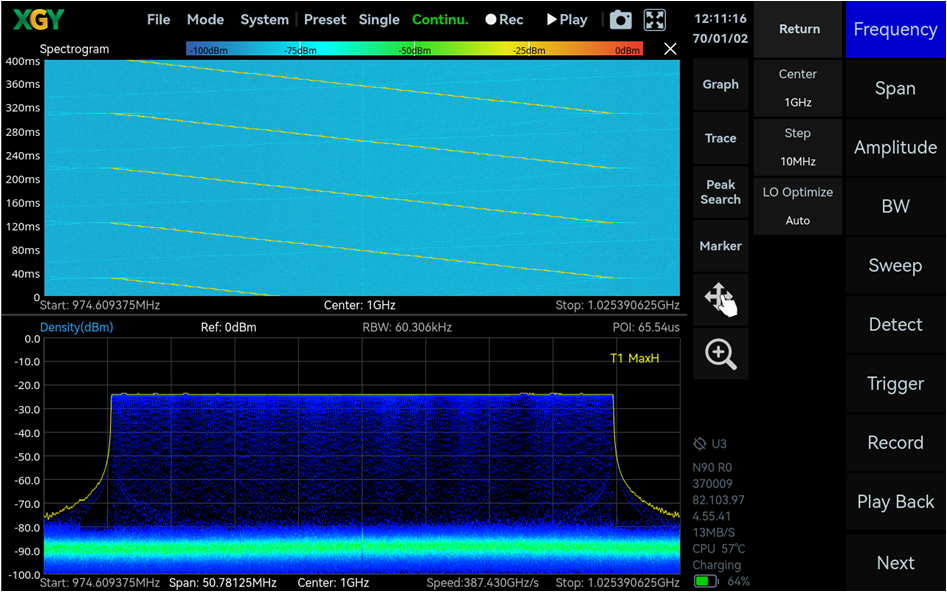Screen dimensions: 947x592
Task: Click the XGY logo
Action: coord(38,20)
